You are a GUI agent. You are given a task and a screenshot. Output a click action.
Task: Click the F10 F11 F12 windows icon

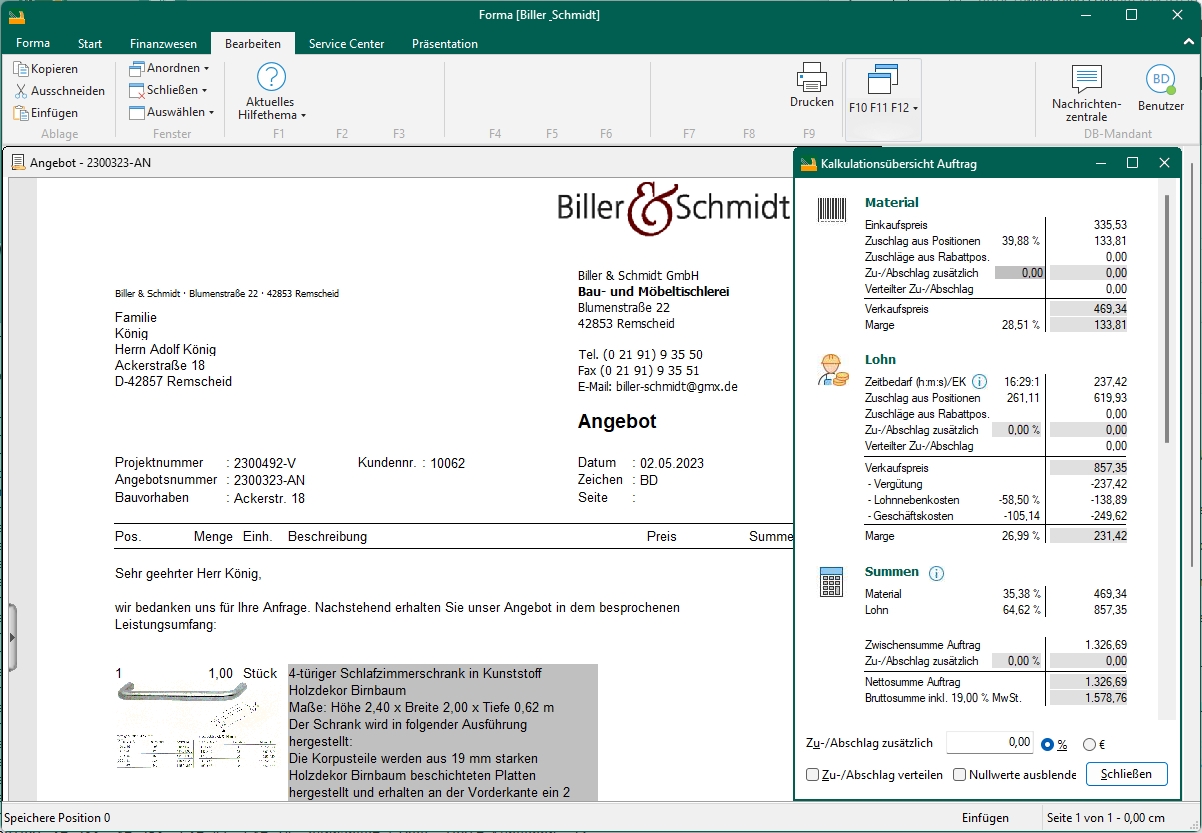click(x=882, y=80)
